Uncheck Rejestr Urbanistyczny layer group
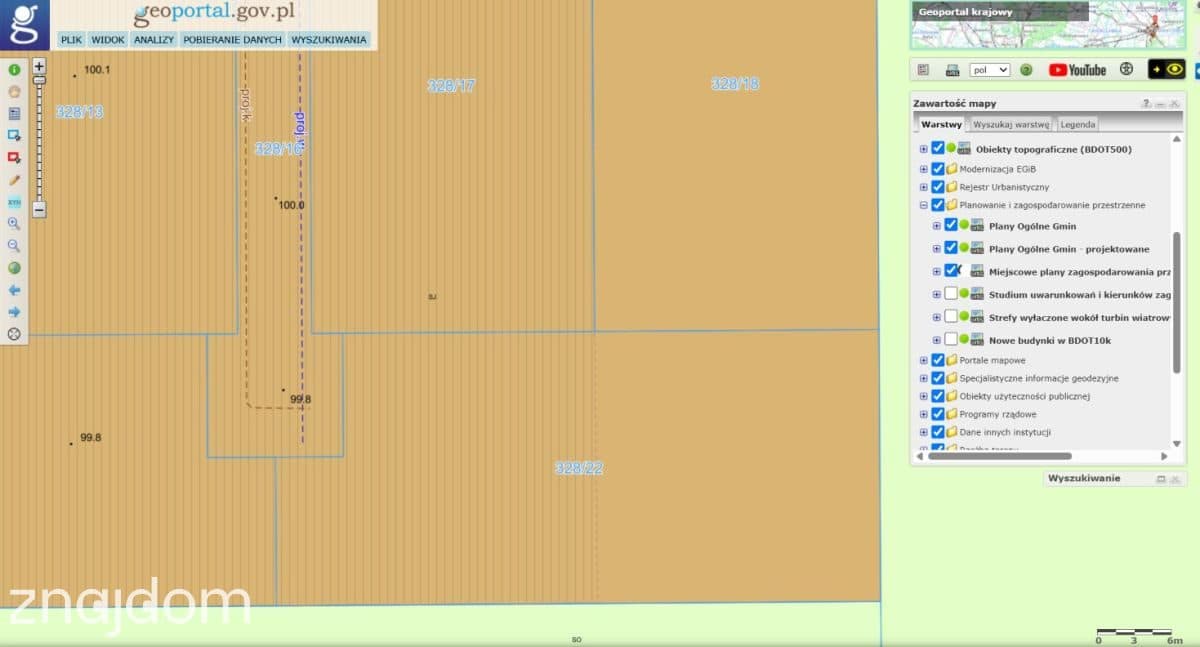Screen dimensions: 1200x647 pos(938,186)
